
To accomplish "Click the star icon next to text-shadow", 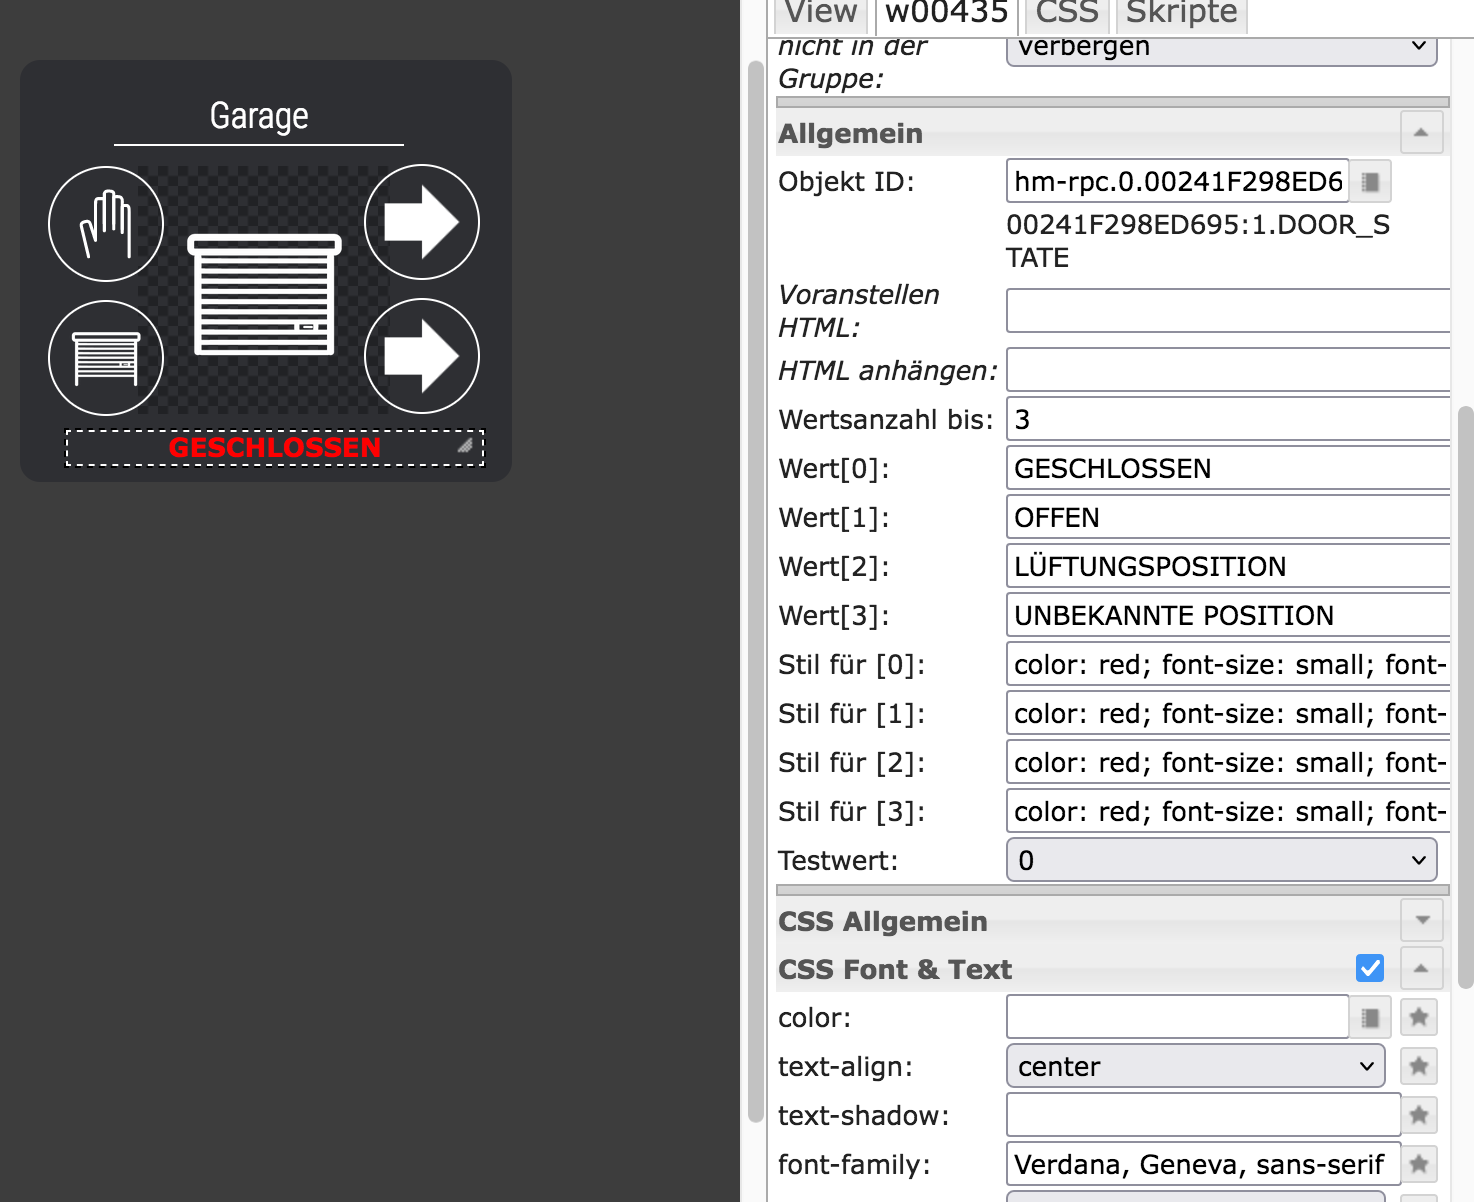I will [x=1419, y=1116].
